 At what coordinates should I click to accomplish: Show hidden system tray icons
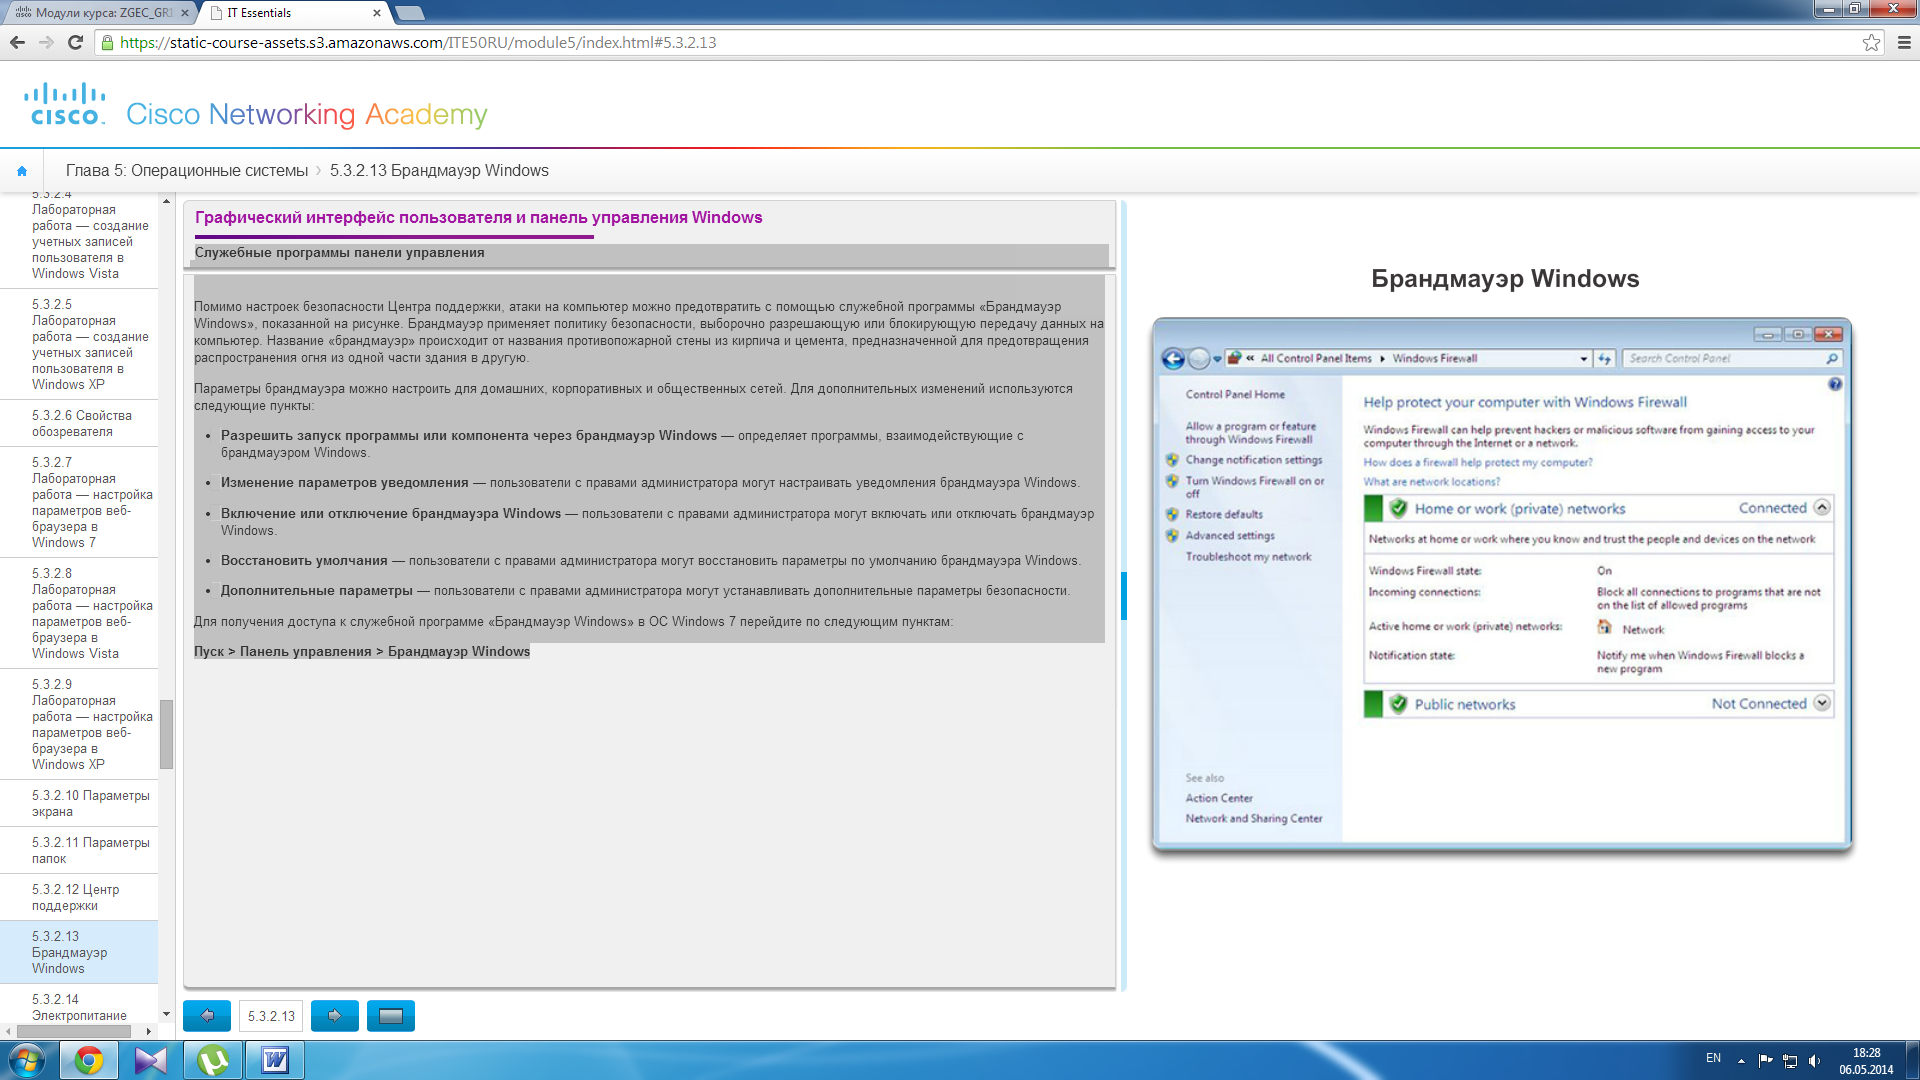[1741, 1061]
